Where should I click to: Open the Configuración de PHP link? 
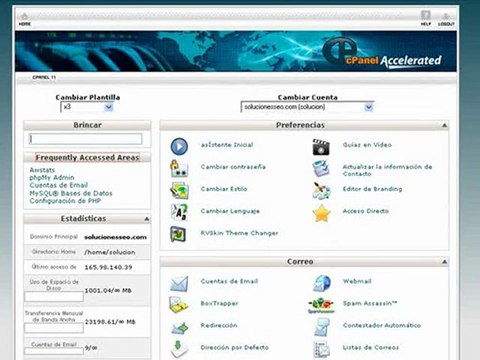pyautogui.click(x=65, y=201)
